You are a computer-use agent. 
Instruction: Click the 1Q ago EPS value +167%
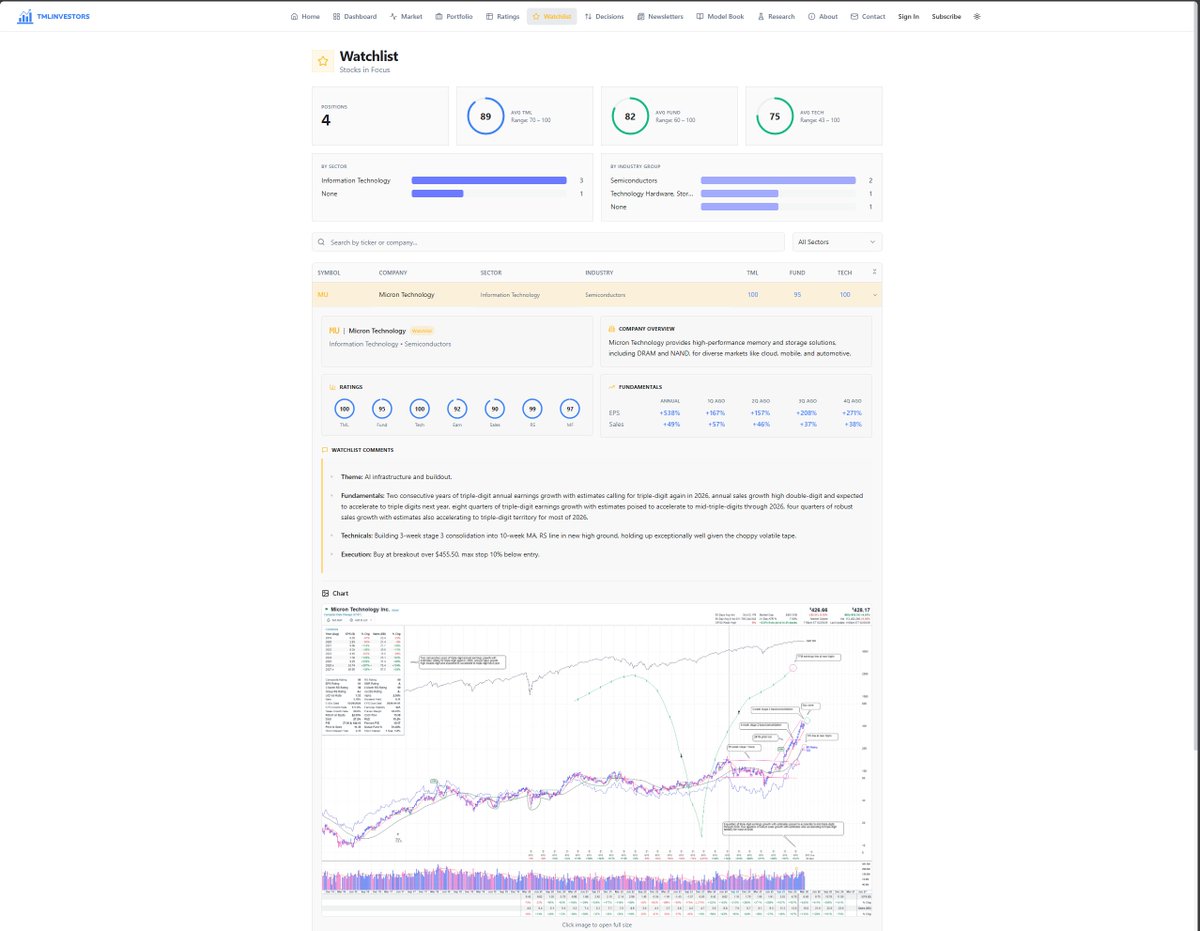point(715,413)
